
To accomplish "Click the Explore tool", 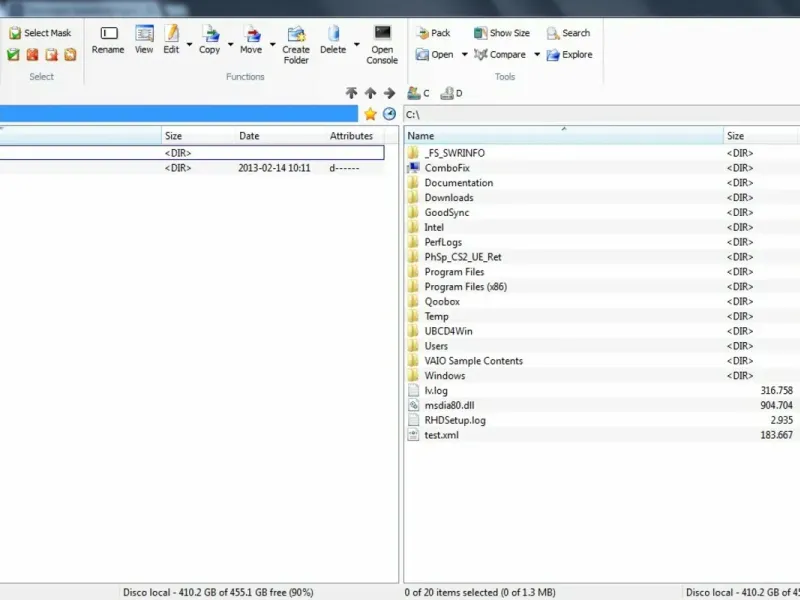I will click(569, 55).
